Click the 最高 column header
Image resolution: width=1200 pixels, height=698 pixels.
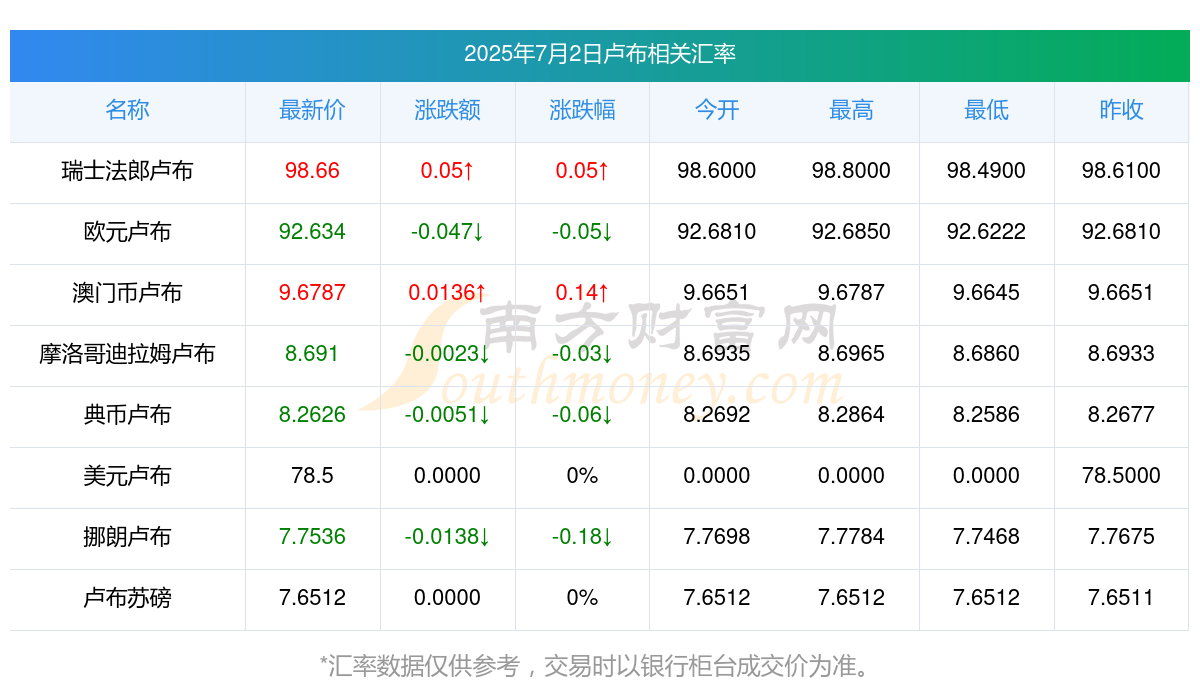coord(851,110)
